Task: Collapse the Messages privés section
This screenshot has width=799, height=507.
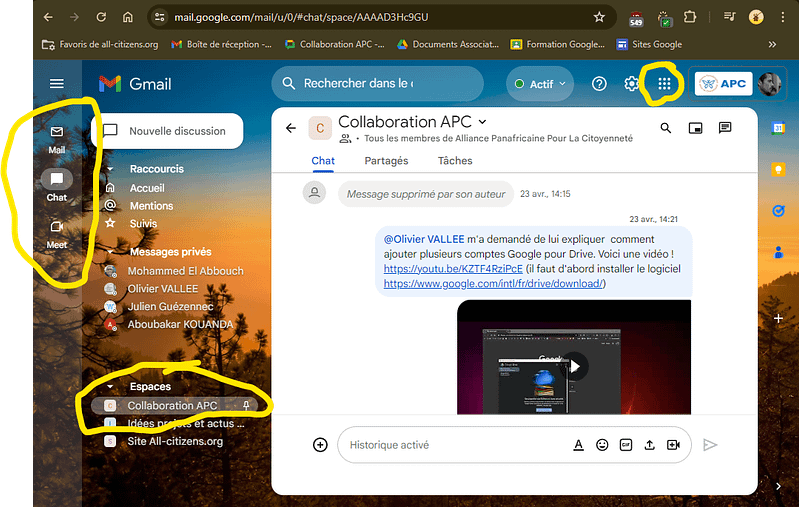Action: pyautogui.click(x=109, y=252)
